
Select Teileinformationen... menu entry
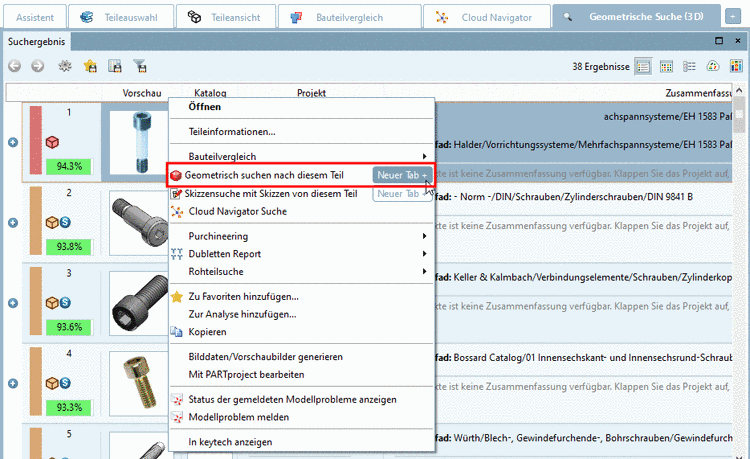tap(302, 131)
